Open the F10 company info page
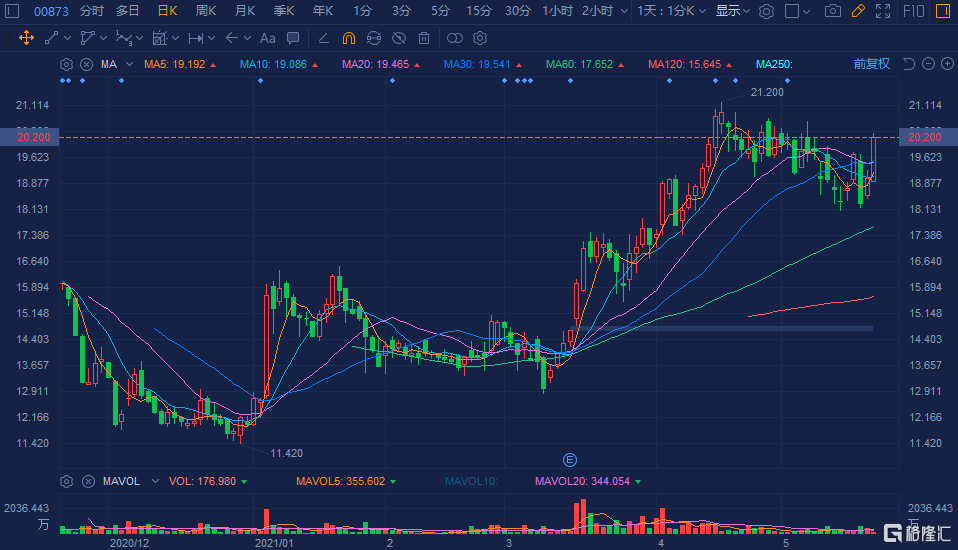Screen dimensions: 958x550 [913, 11]
